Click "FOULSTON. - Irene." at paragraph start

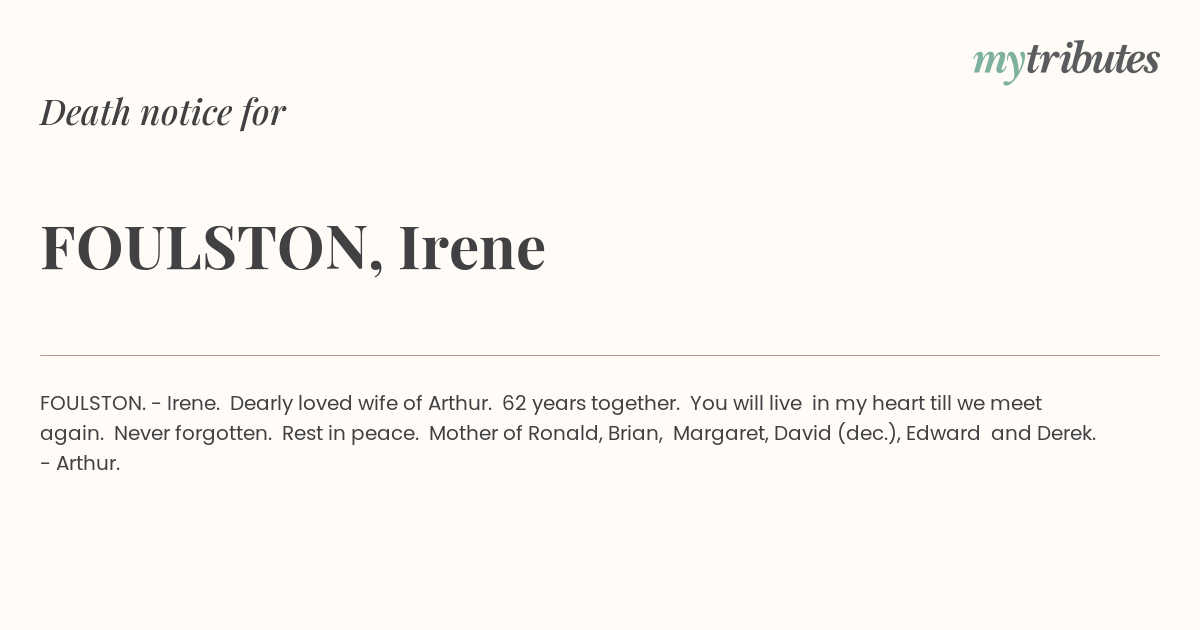pos(130,403)
